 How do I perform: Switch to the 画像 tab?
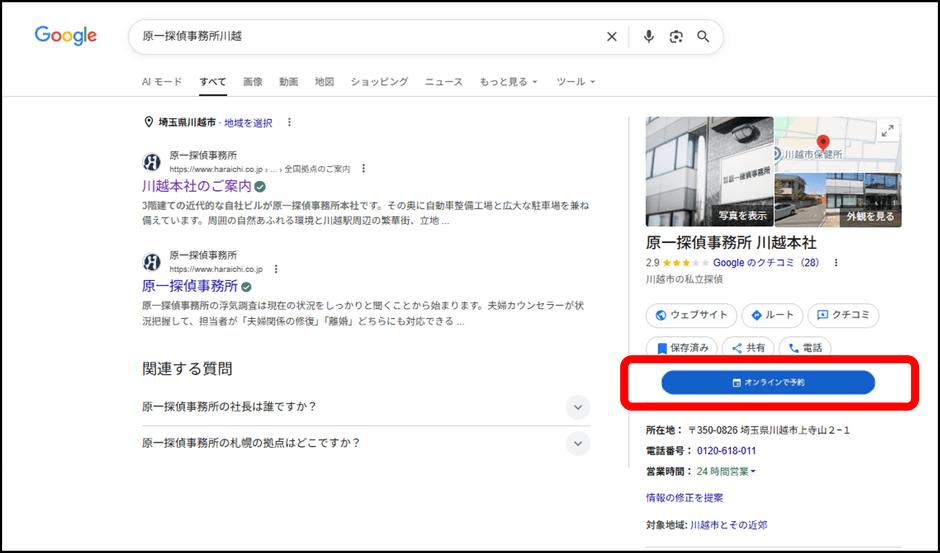(253, 82)
